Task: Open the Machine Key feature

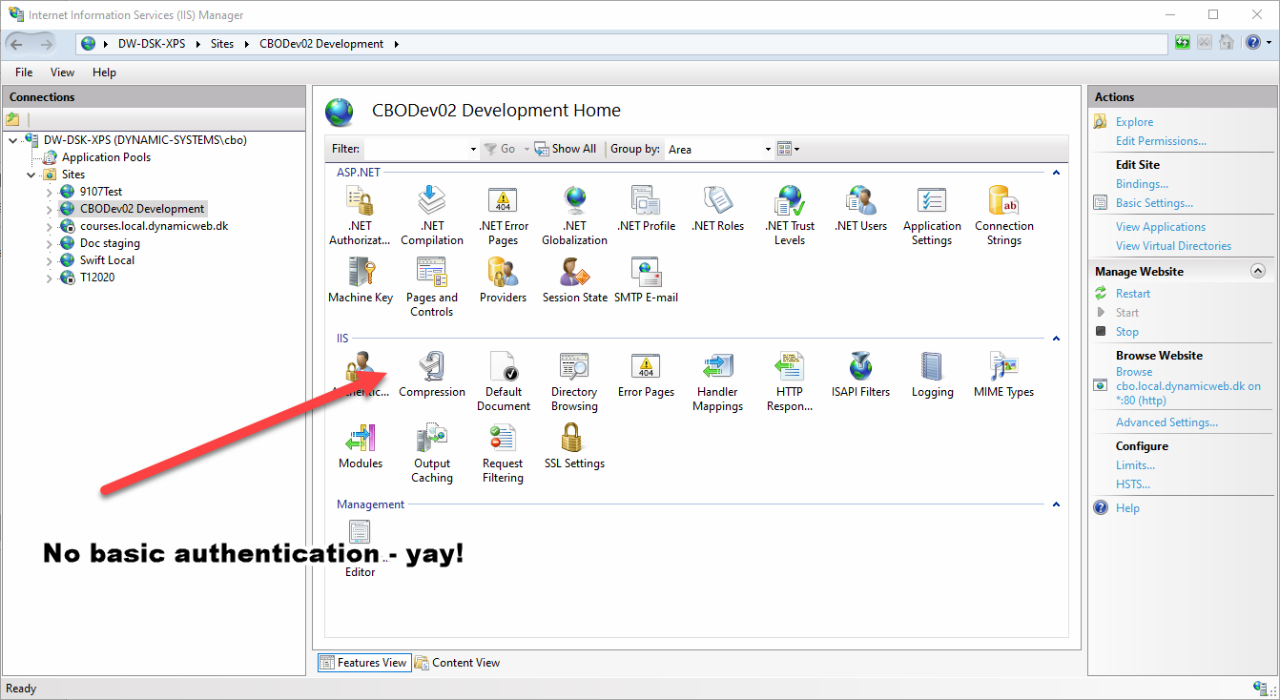Action: [x=360, y=280]
